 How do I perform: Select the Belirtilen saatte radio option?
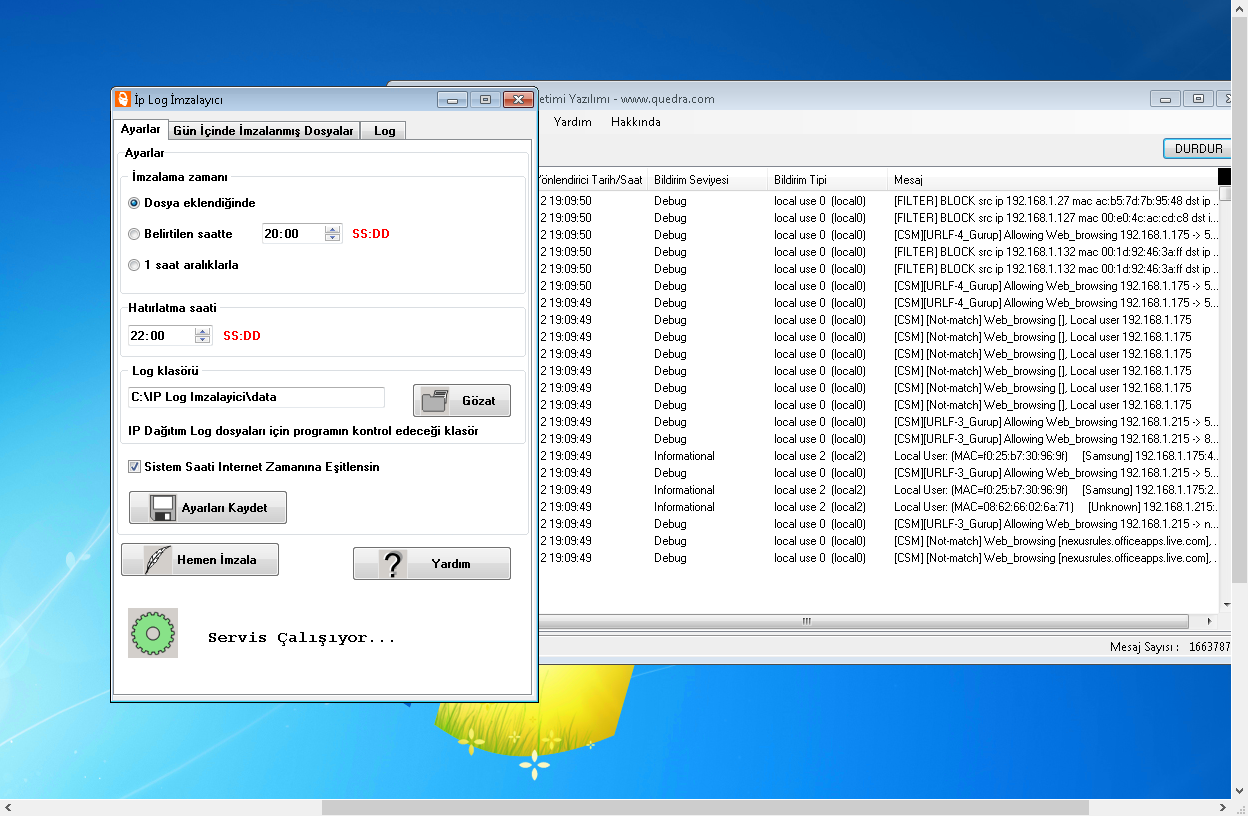point(134,234)
